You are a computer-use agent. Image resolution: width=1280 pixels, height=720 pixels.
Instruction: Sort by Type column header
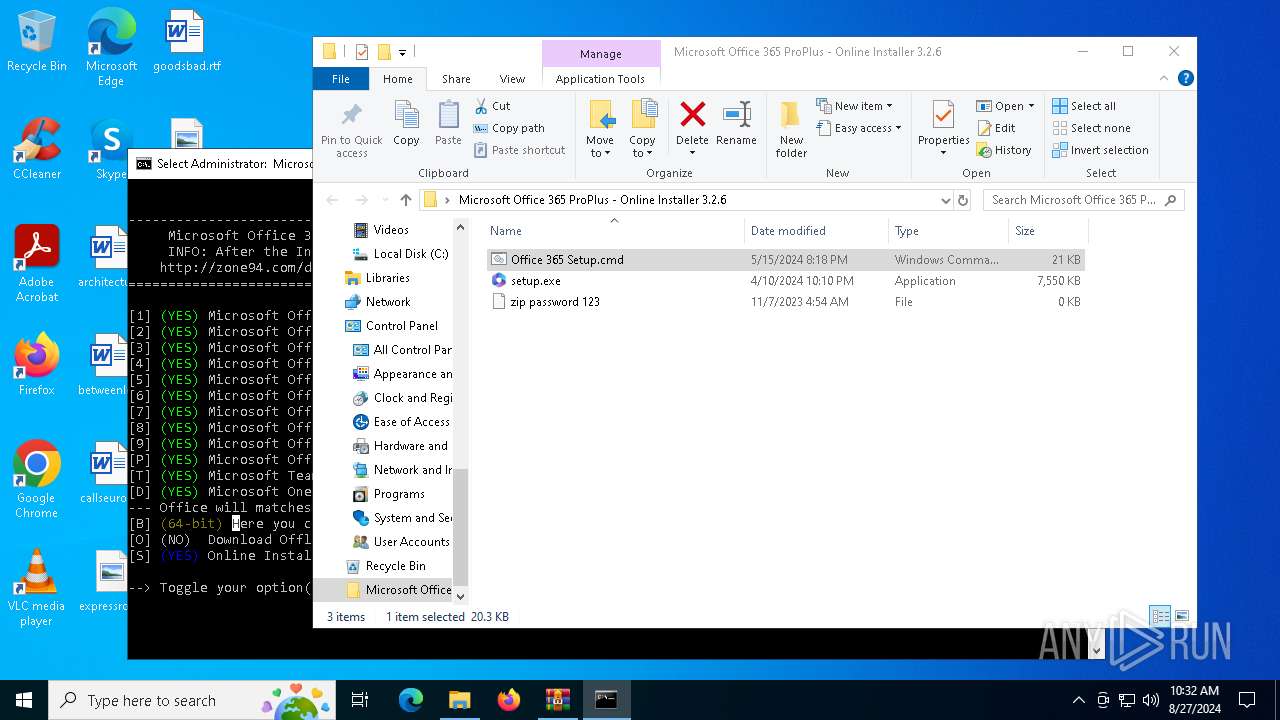point(948,231)
